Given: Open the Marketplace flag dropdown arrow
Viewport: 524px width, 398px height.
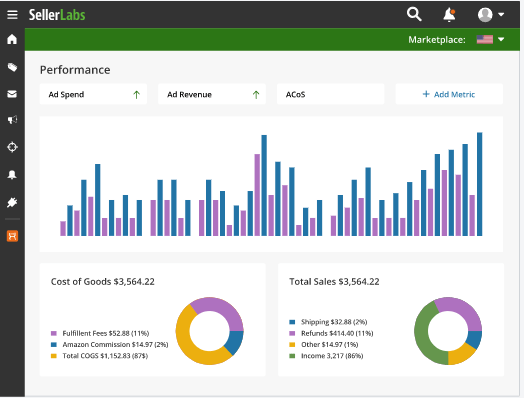Looking at the screenshot, I should 501,39.
